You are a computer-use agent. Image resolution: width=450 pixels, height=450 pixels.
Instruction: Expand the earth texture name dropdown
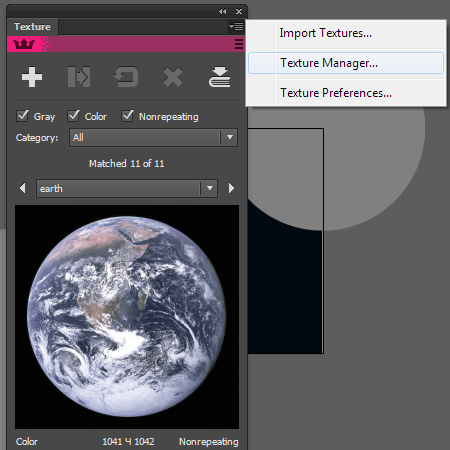point(127,188)
